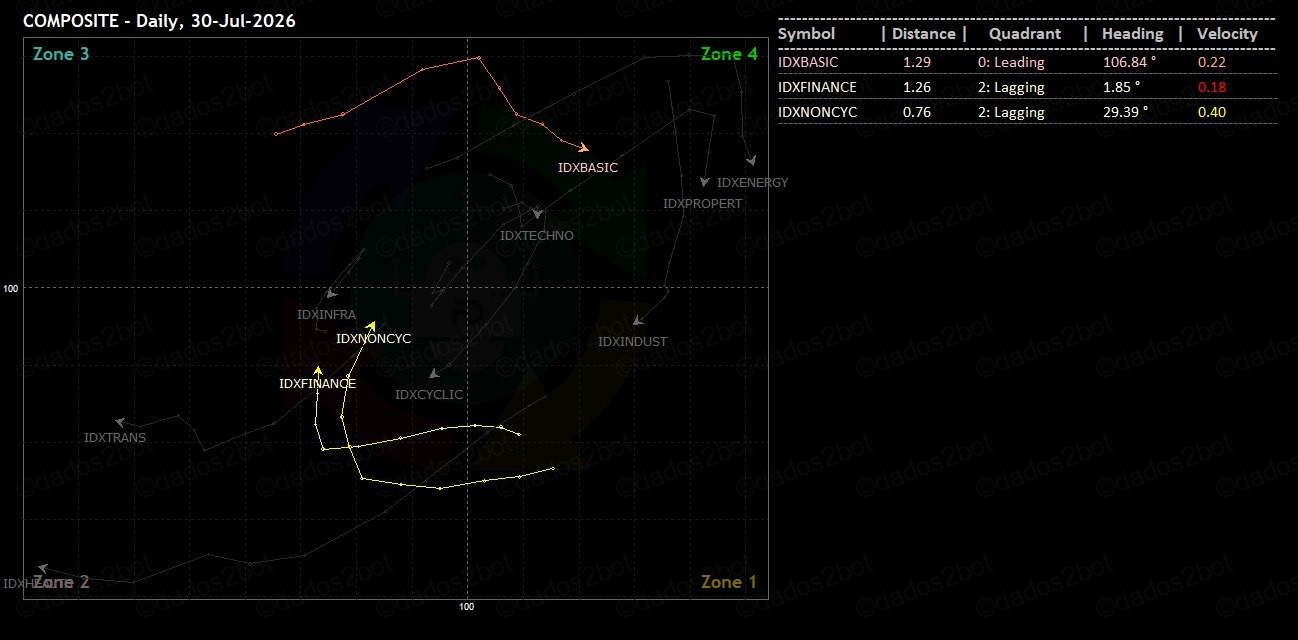Click the IDXENERGY label on the chart
Viewport: 1298px width, 640px height.
click(753, 182)
